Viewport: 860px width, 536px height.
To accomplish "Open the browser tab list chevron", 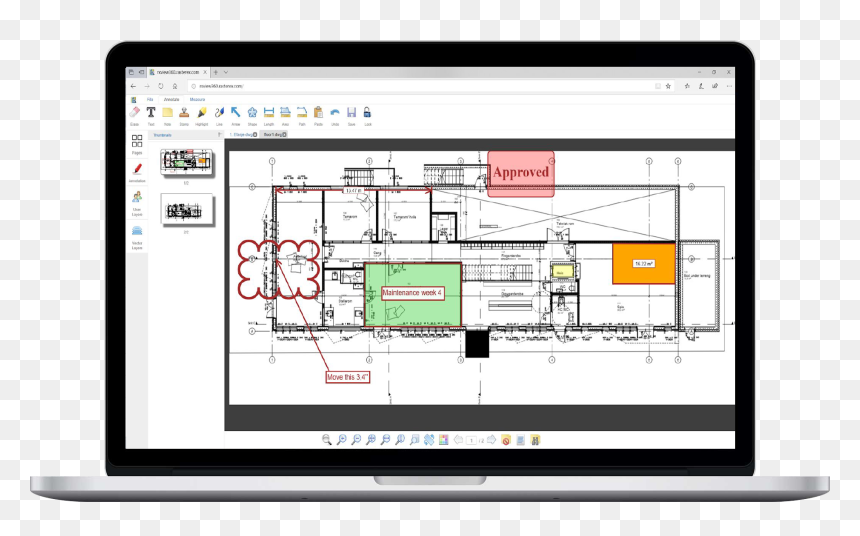I will coord(225,72).
